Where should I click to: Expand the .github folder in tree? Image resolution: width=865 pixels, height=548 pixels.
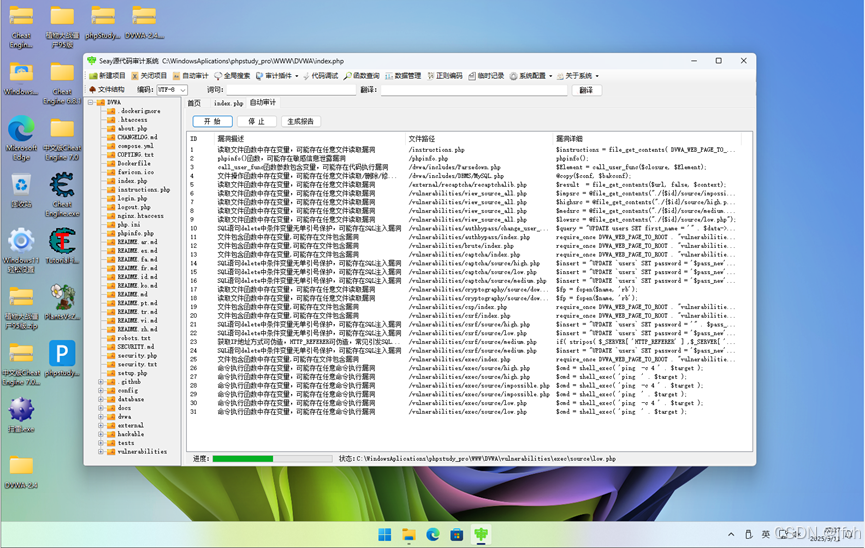pos(101,382)
